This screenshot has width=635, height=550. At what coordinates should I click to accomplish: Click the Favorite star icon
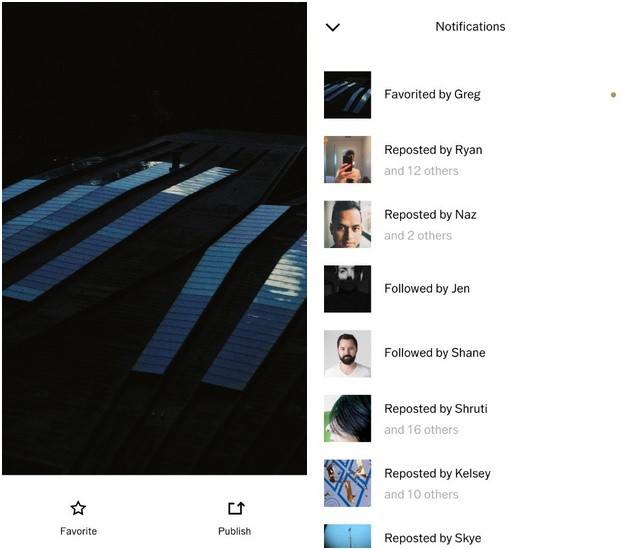coord(78,508)
